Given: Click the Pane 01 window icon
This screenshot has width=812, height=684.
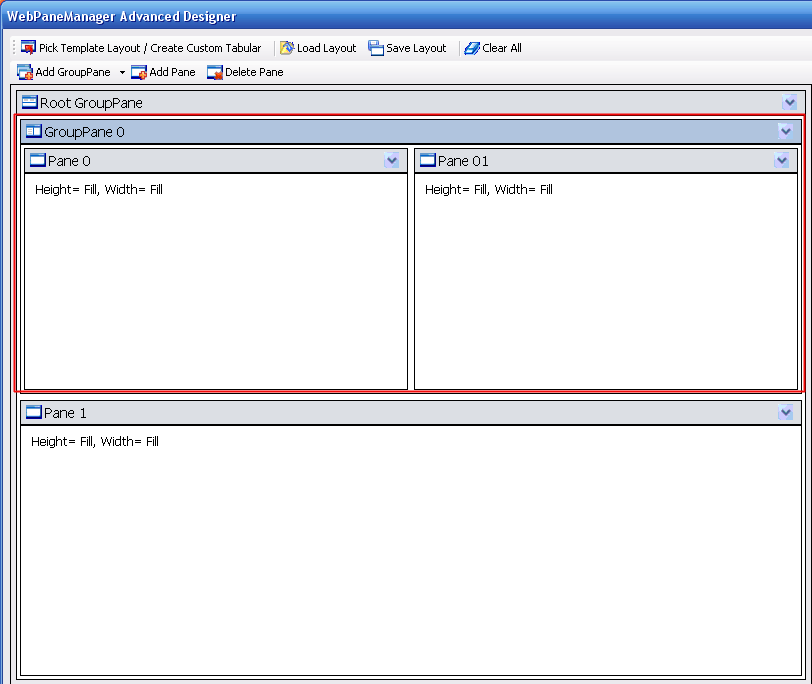Looking at the screenshot, I should 428,161.
